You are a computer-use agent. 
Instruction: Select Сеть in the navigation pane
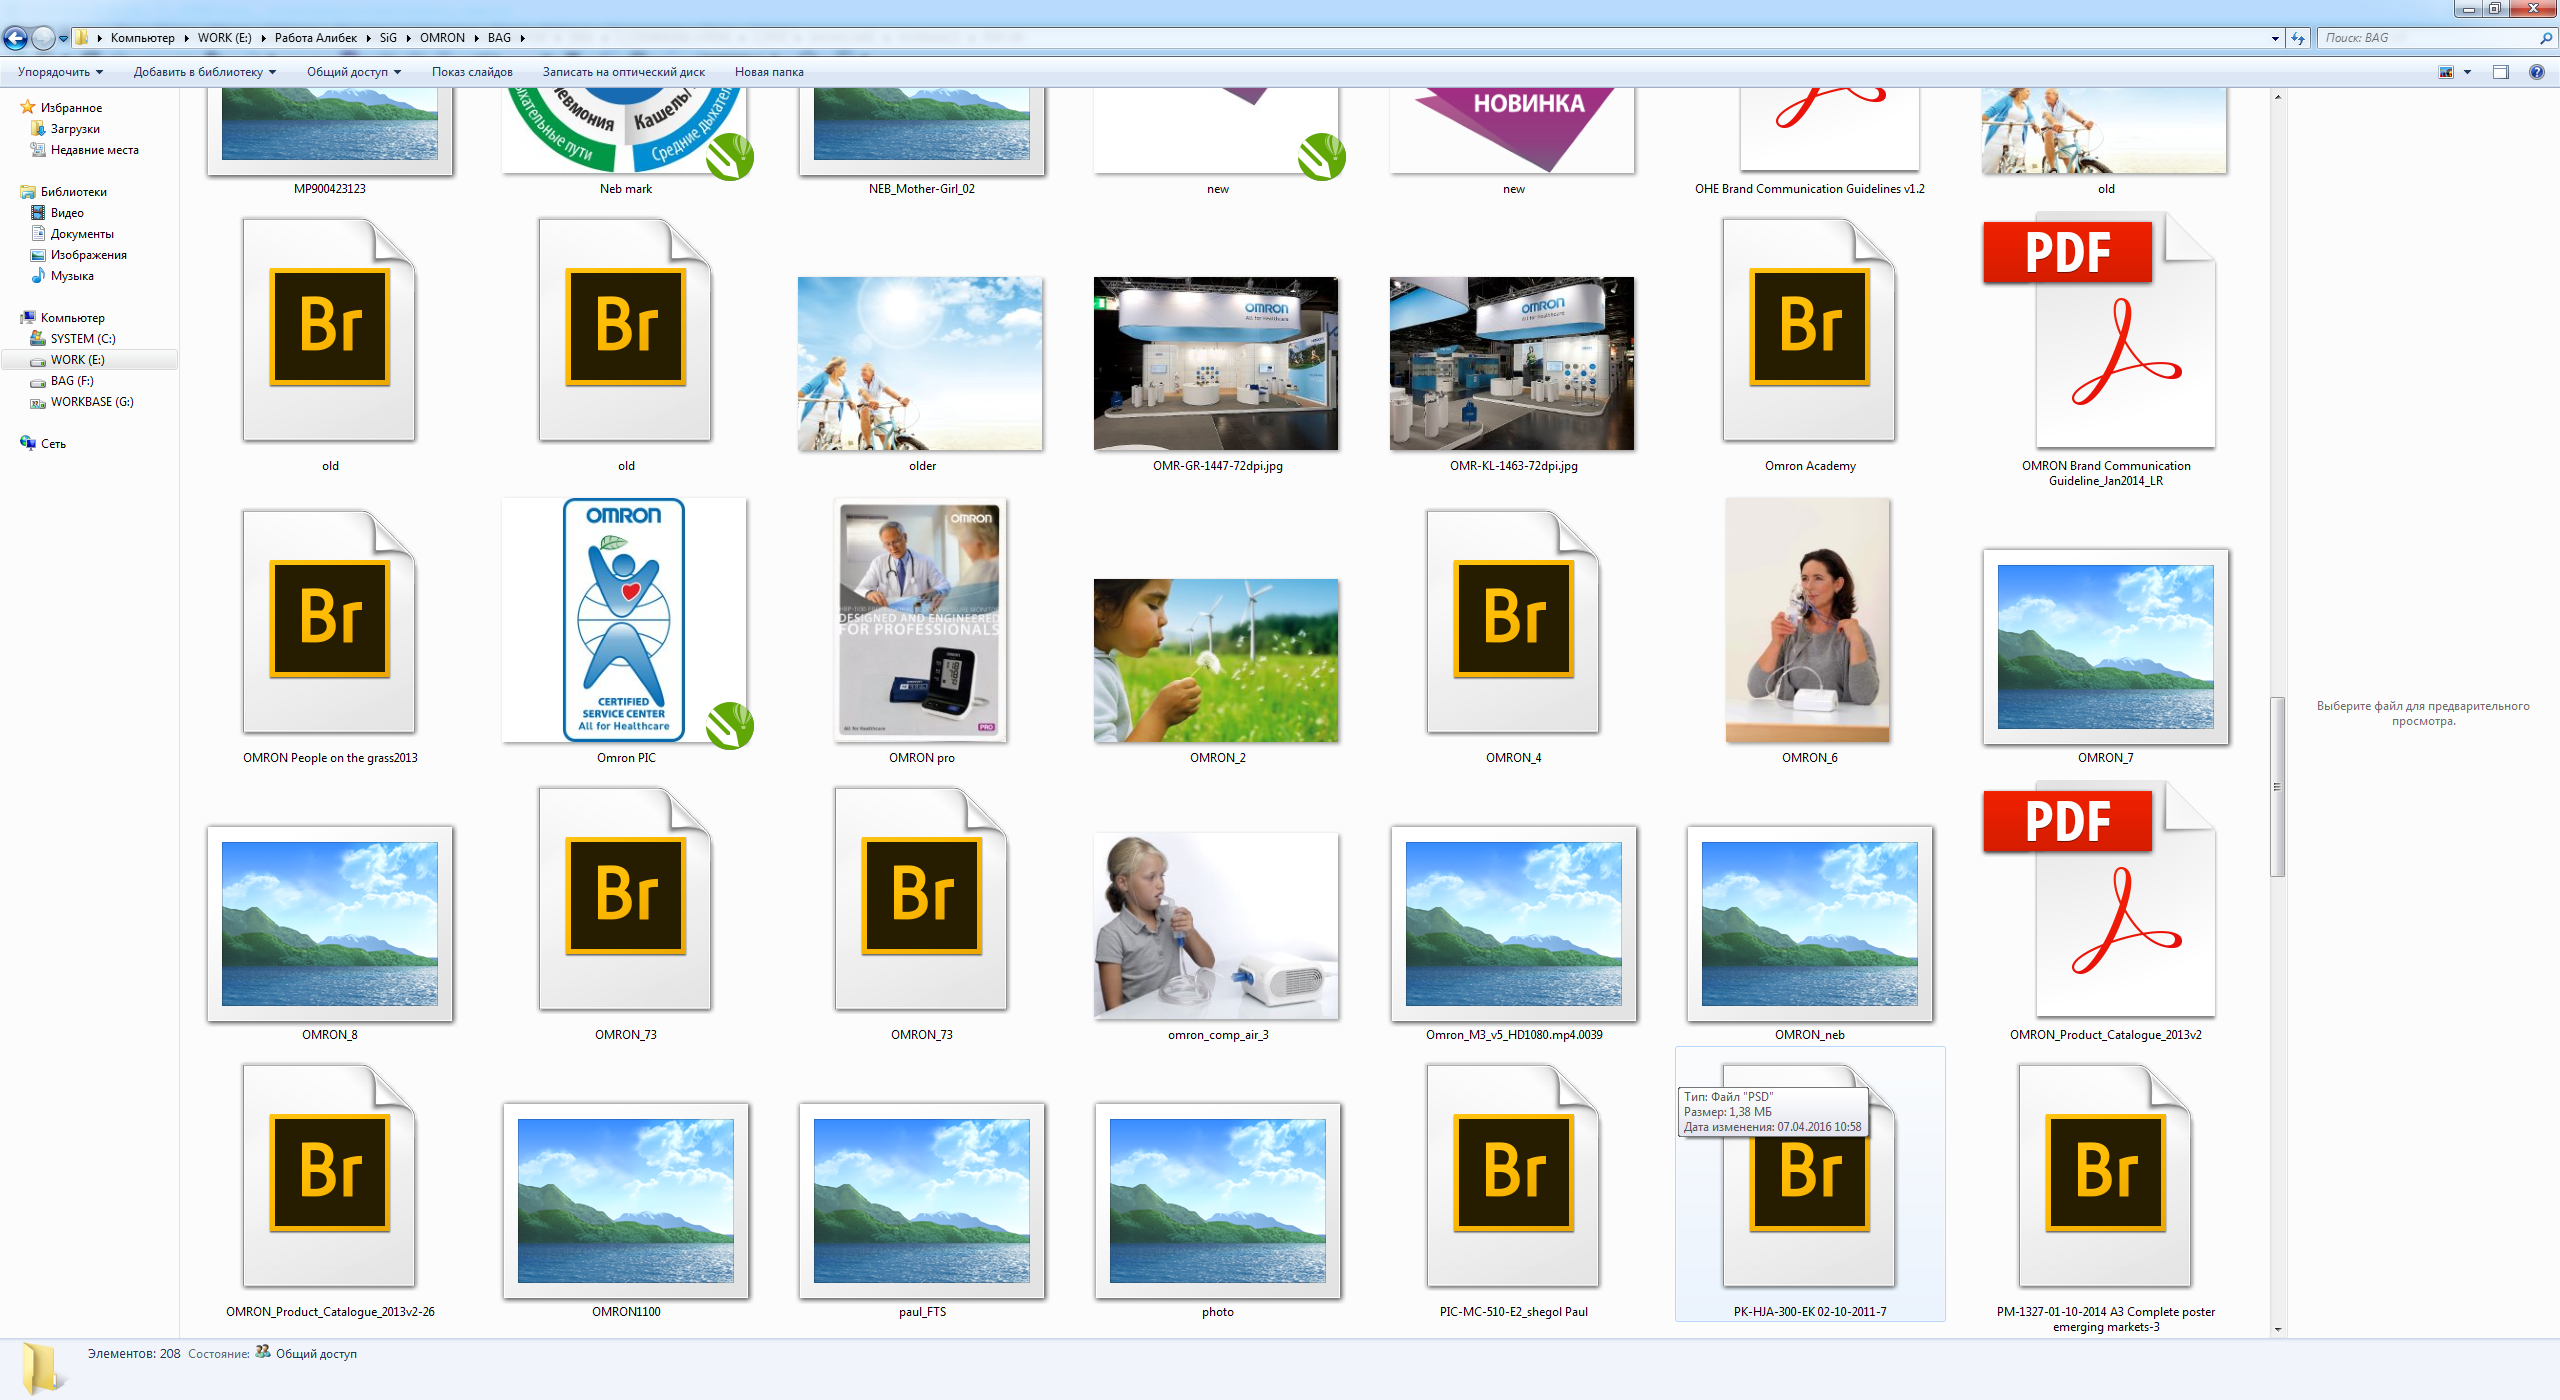click(53, 444)
